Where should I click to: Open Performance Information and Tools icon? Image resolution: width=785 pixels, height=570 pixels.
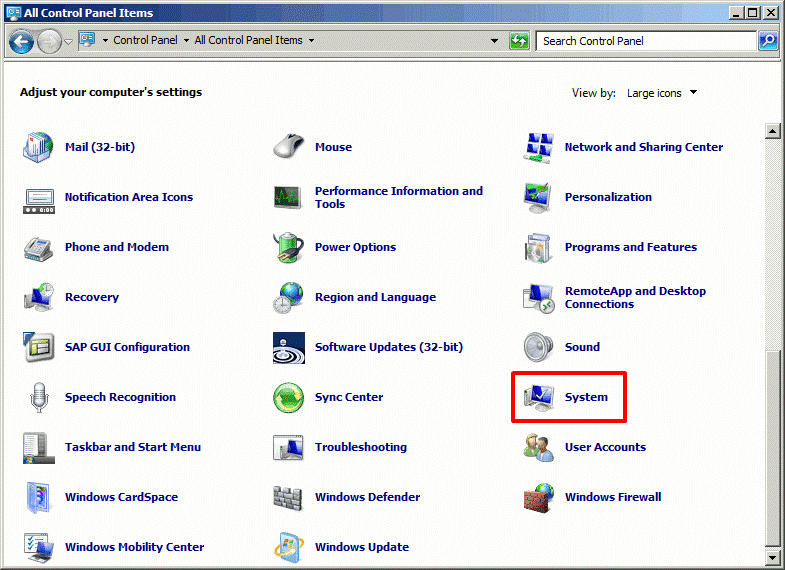pos(288,197)
